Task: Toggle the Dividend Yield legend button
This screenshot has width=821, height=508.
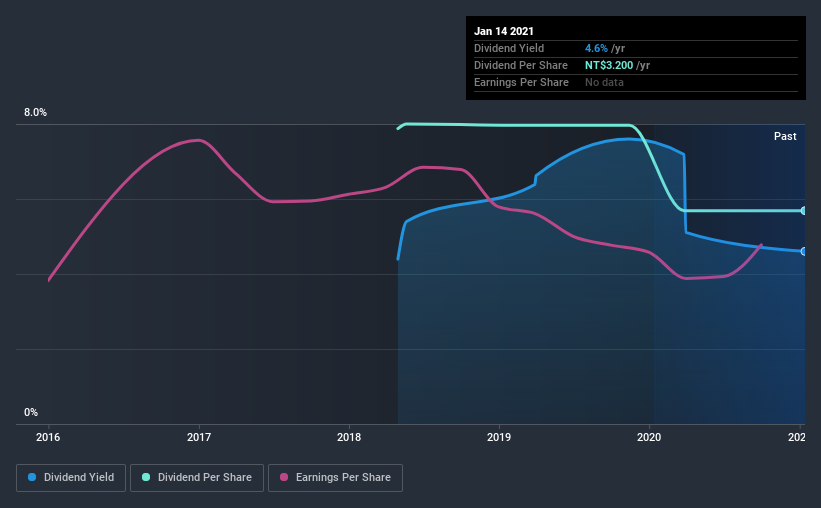Action: point(71,478)
